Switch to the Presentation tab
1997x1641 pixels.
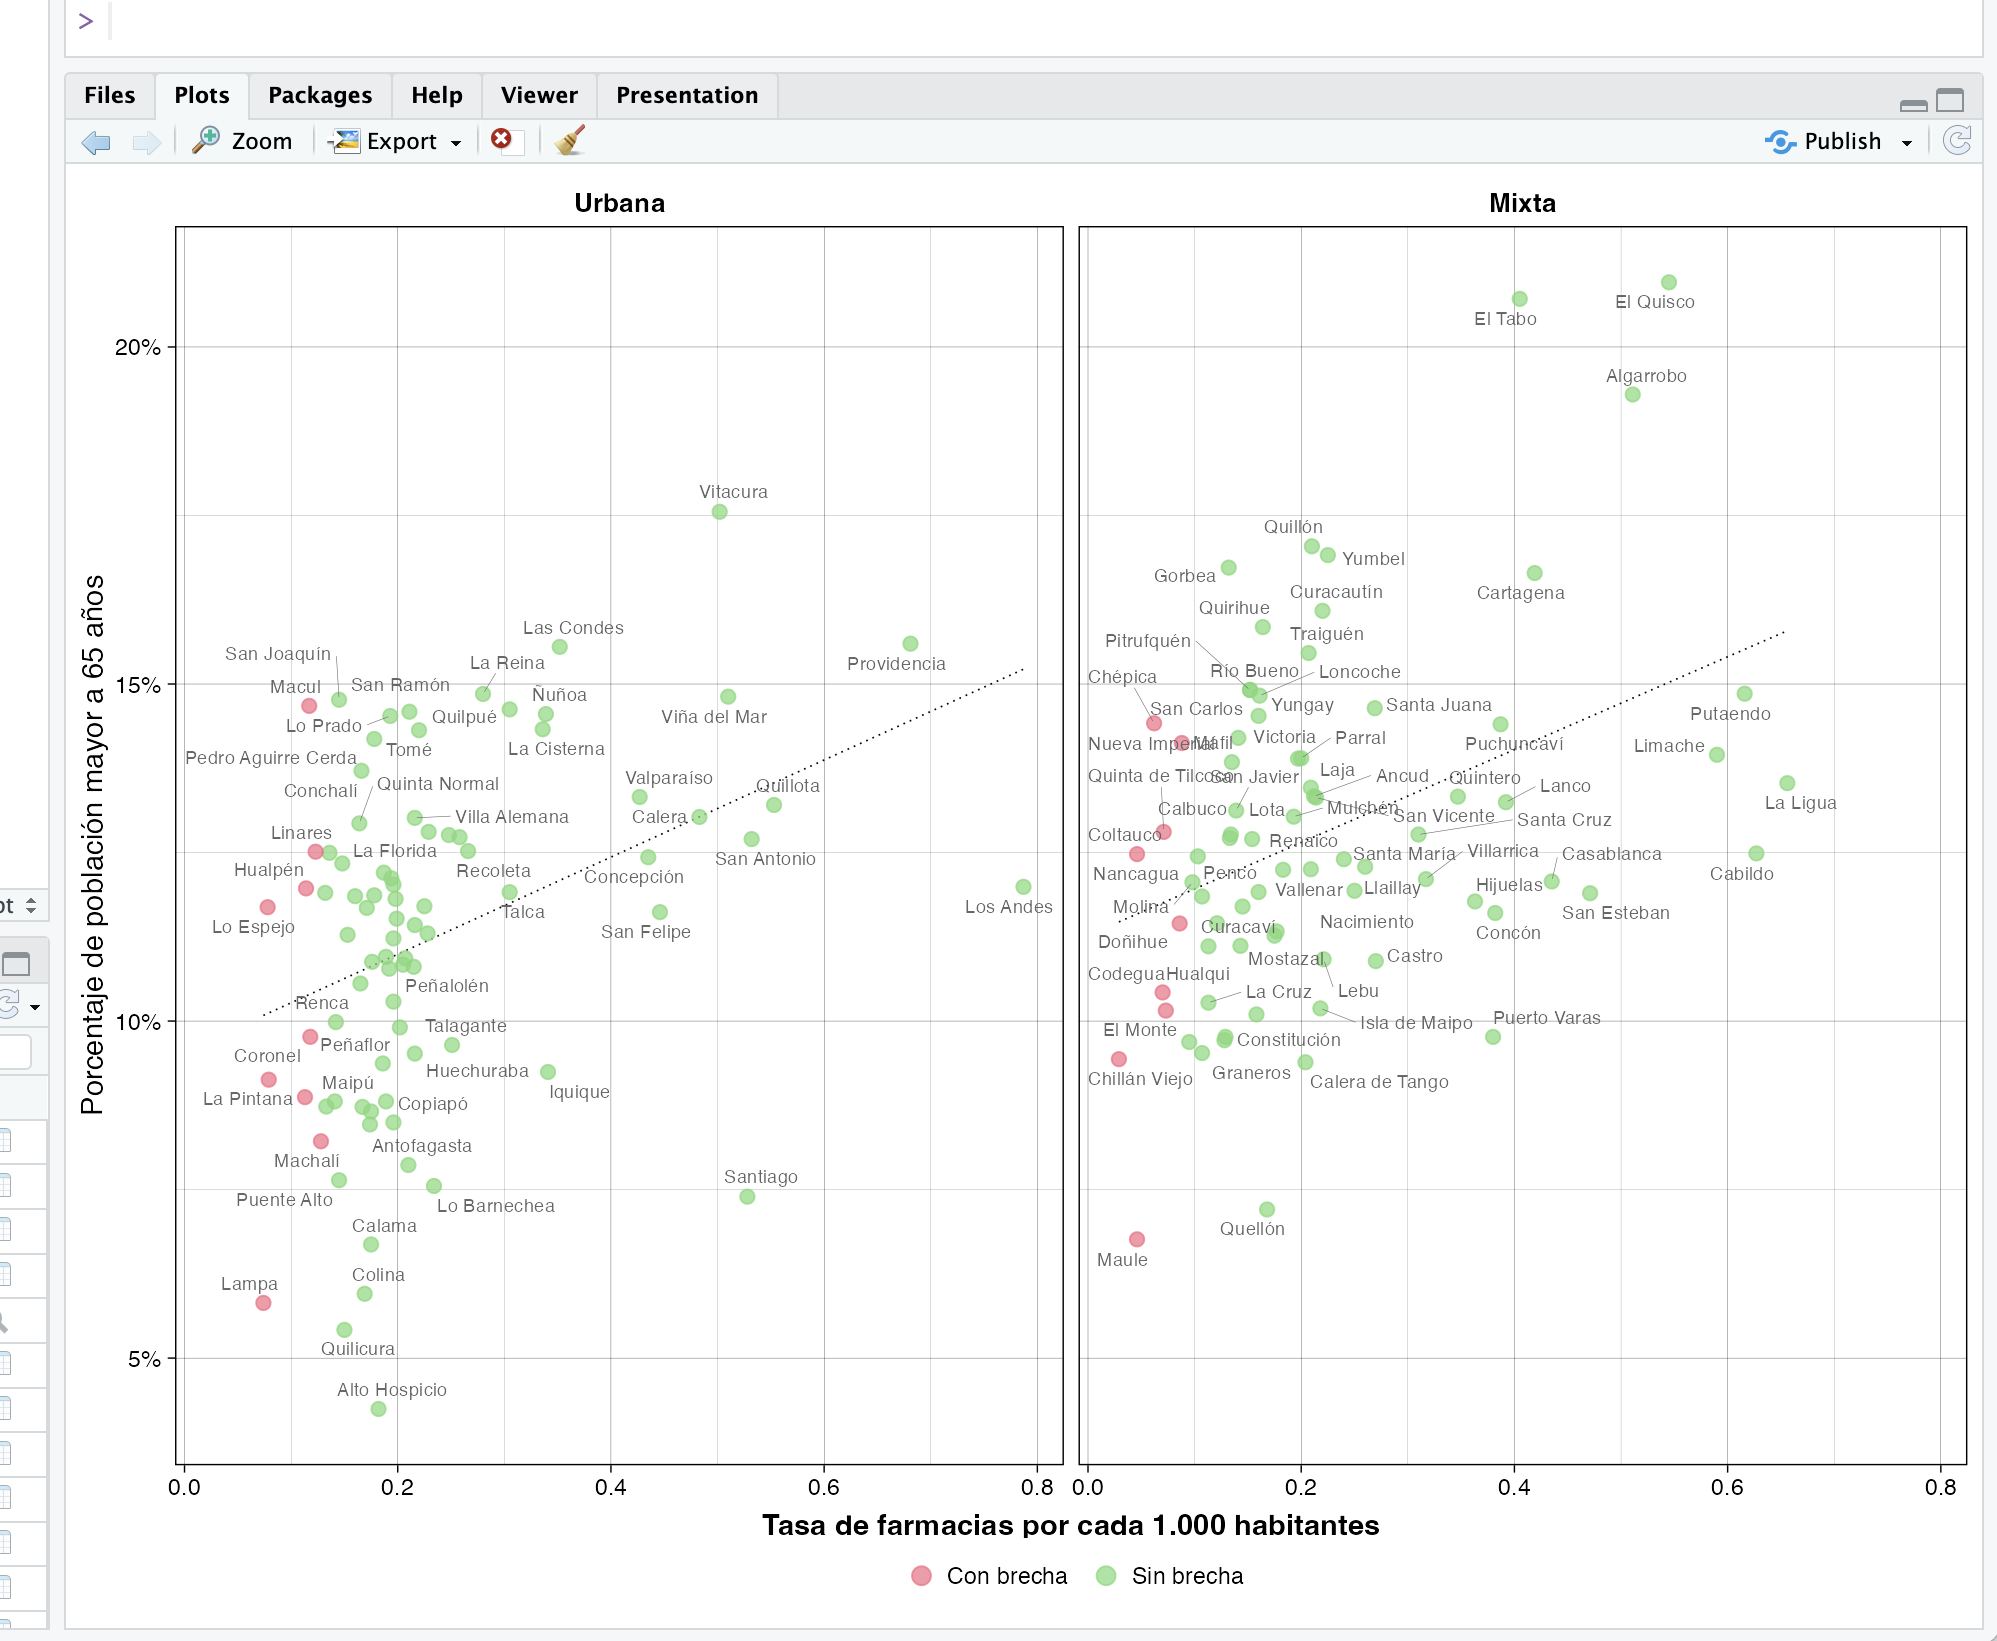687,95
